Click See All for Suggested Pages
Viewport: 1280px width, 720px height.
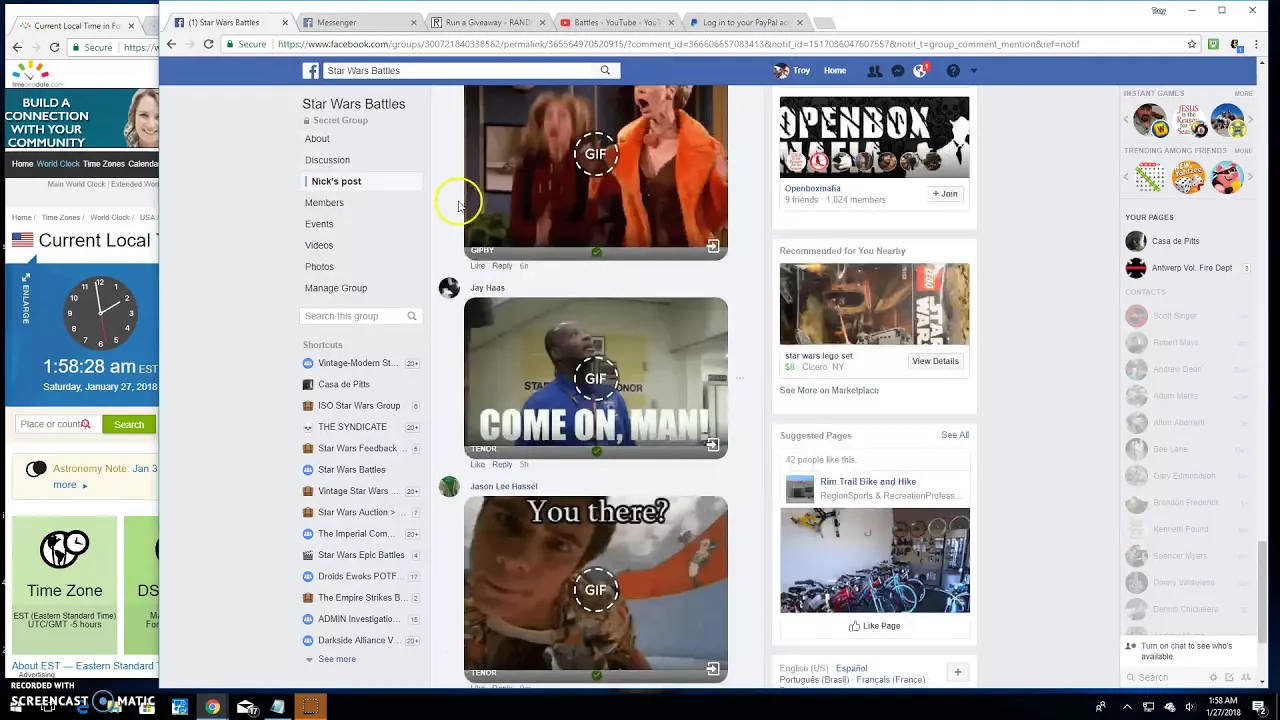pyautogui.click(x=955, y=435)
